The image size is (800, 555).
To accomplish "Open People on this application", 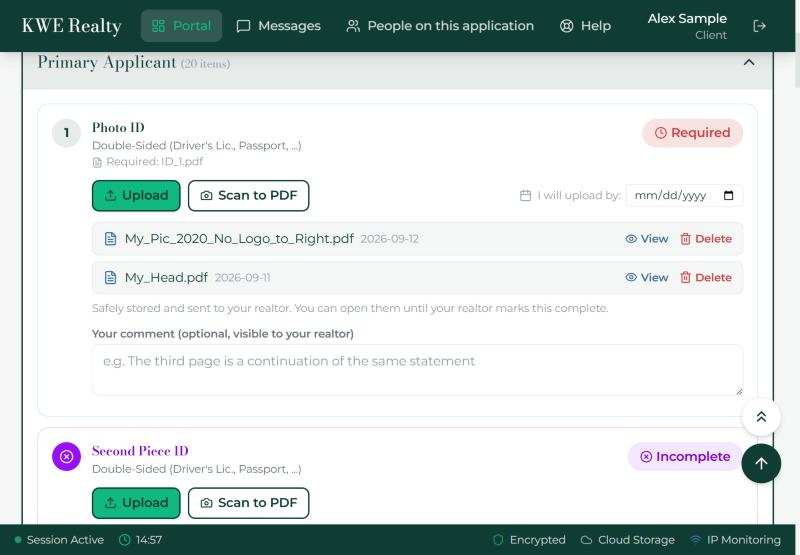I will coord(440,26).
